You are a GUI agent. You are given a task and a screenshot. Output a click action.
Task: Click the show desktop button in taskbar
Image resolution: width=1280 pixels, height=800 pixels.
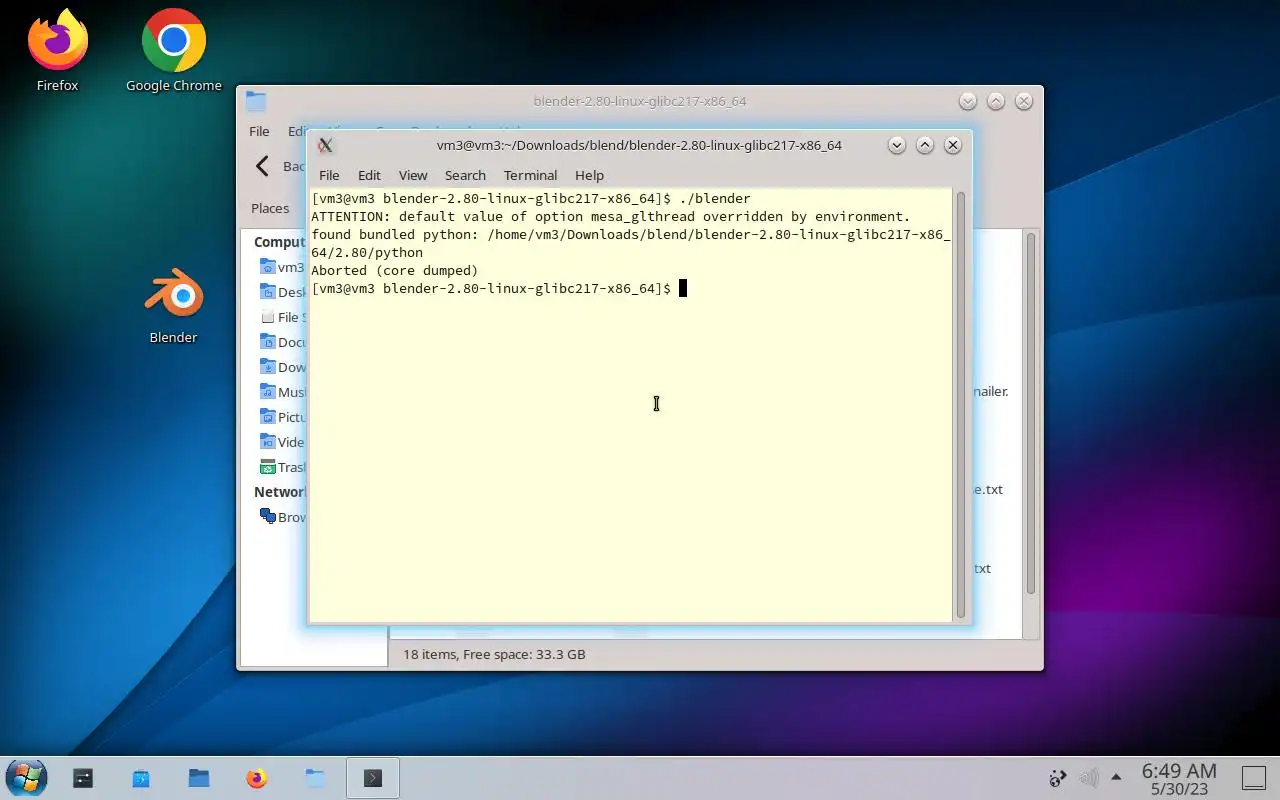[x=1254, y=778]
